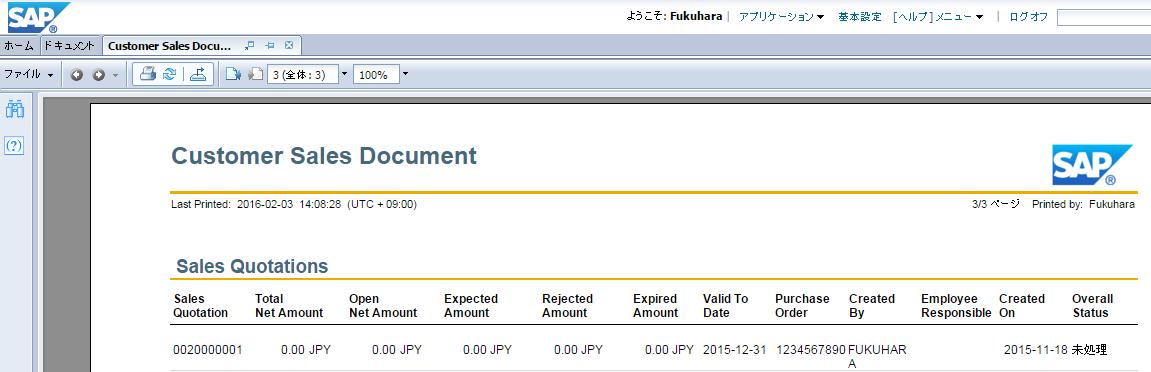Click the export report icon
The image size is (1151, 372).
[x=198, y=74]
